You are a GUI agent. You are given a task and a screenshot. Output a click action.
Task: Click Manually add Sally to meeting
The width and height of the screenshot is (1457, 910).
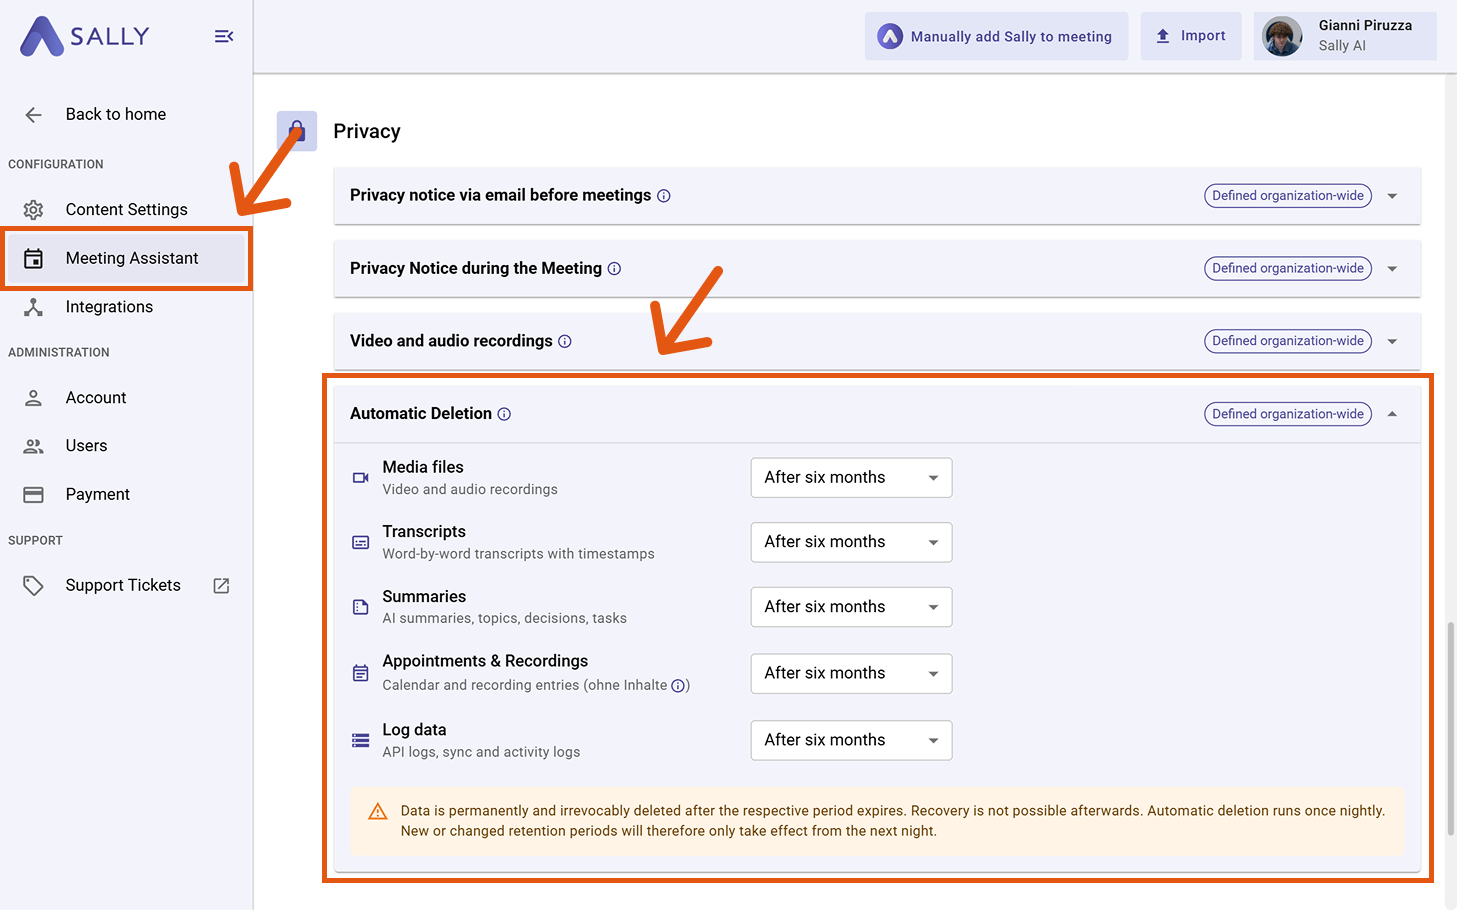pyautogui.click(x=996, y=36)
